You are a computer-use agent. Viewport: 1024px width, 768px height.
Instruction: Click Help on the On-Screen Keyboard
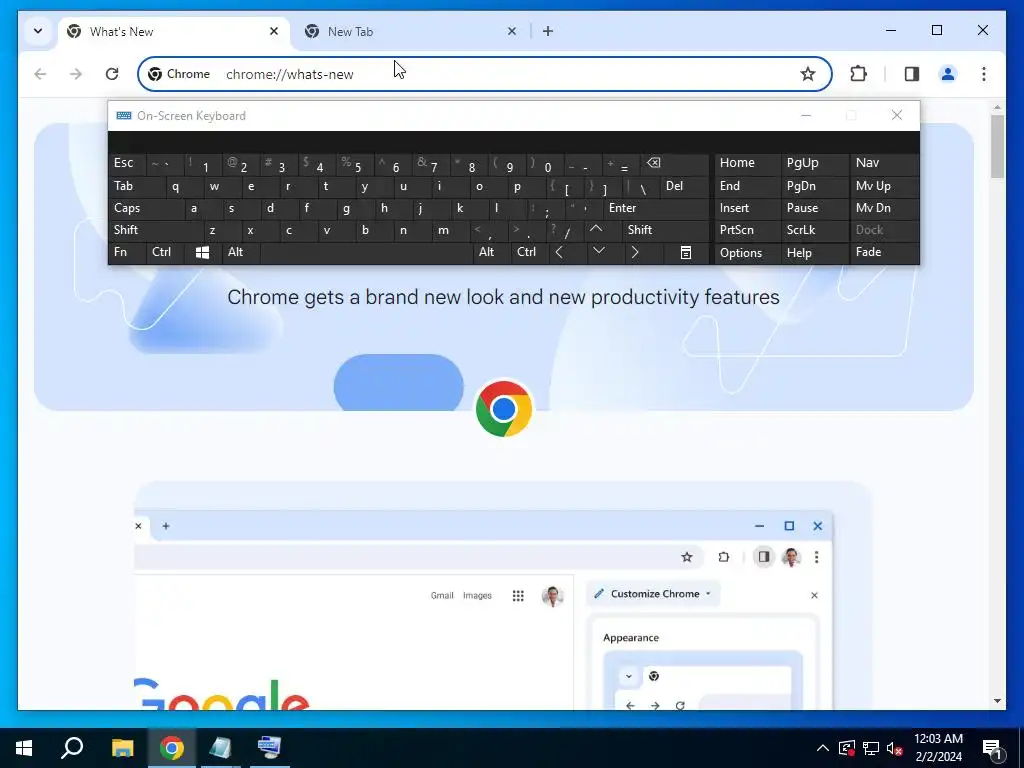point(814,253)
